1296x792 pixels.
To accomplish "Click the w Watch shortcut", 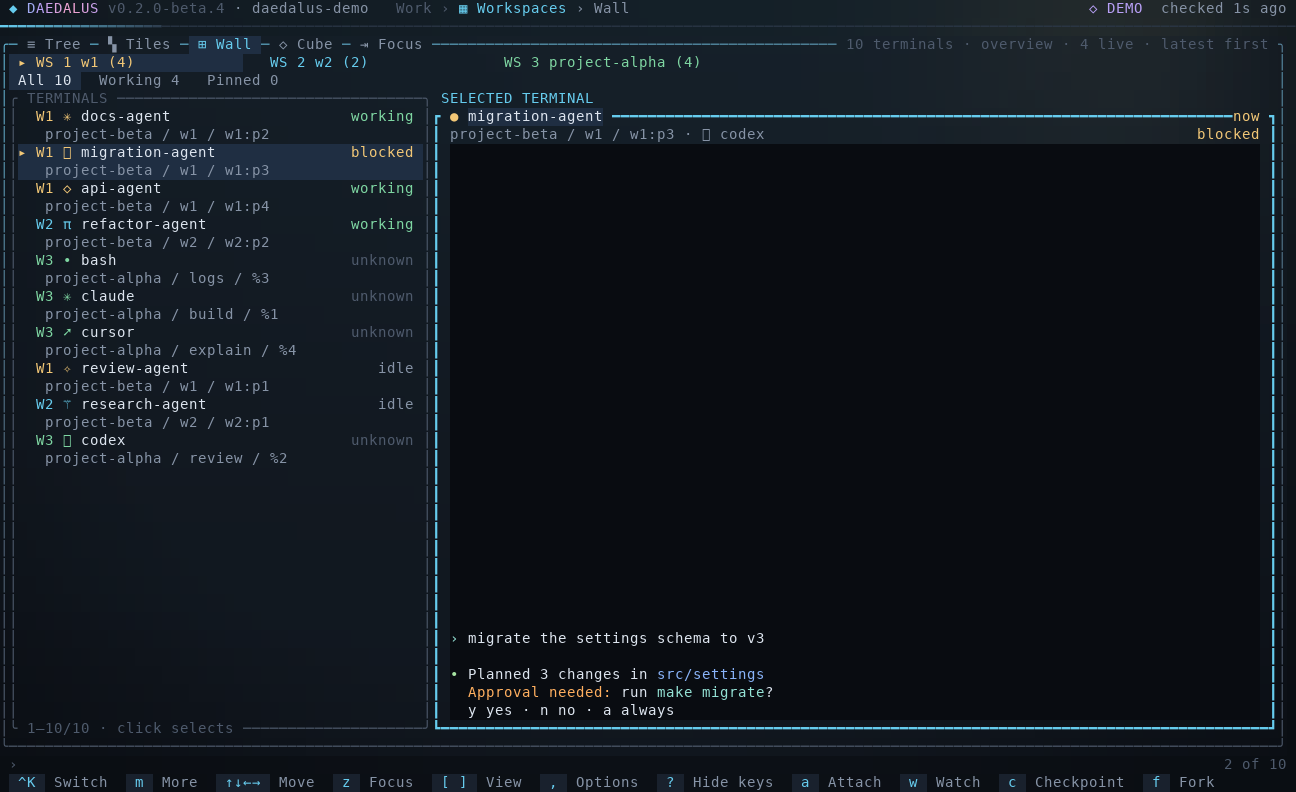I will [940, 782].
